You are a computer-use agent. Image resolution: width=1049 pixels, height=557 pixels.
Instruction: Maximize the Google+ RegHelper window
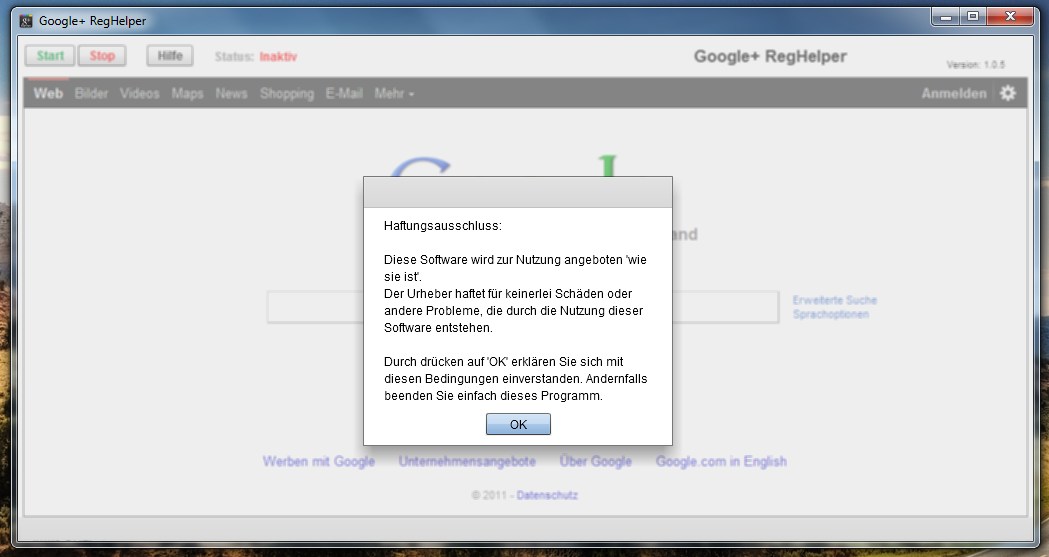pyautogui.click(x=973, y=17)
